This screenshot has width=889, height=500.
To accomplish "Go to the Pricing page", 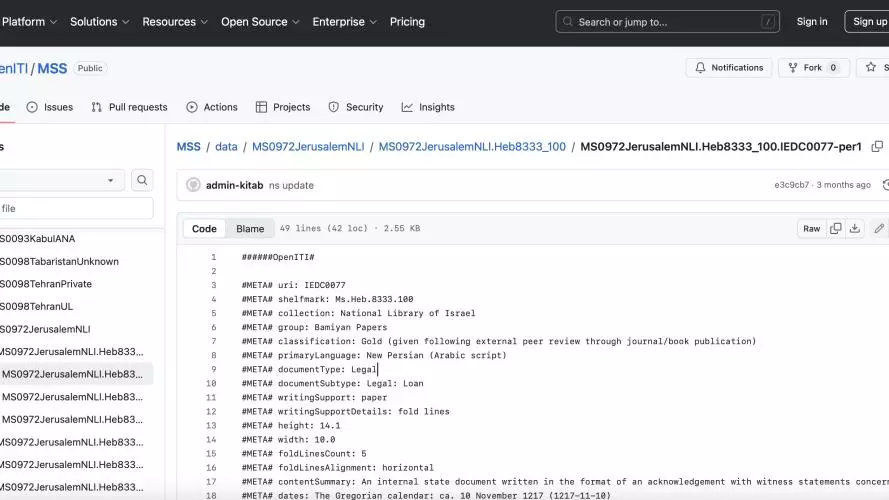I will [407, 22].
